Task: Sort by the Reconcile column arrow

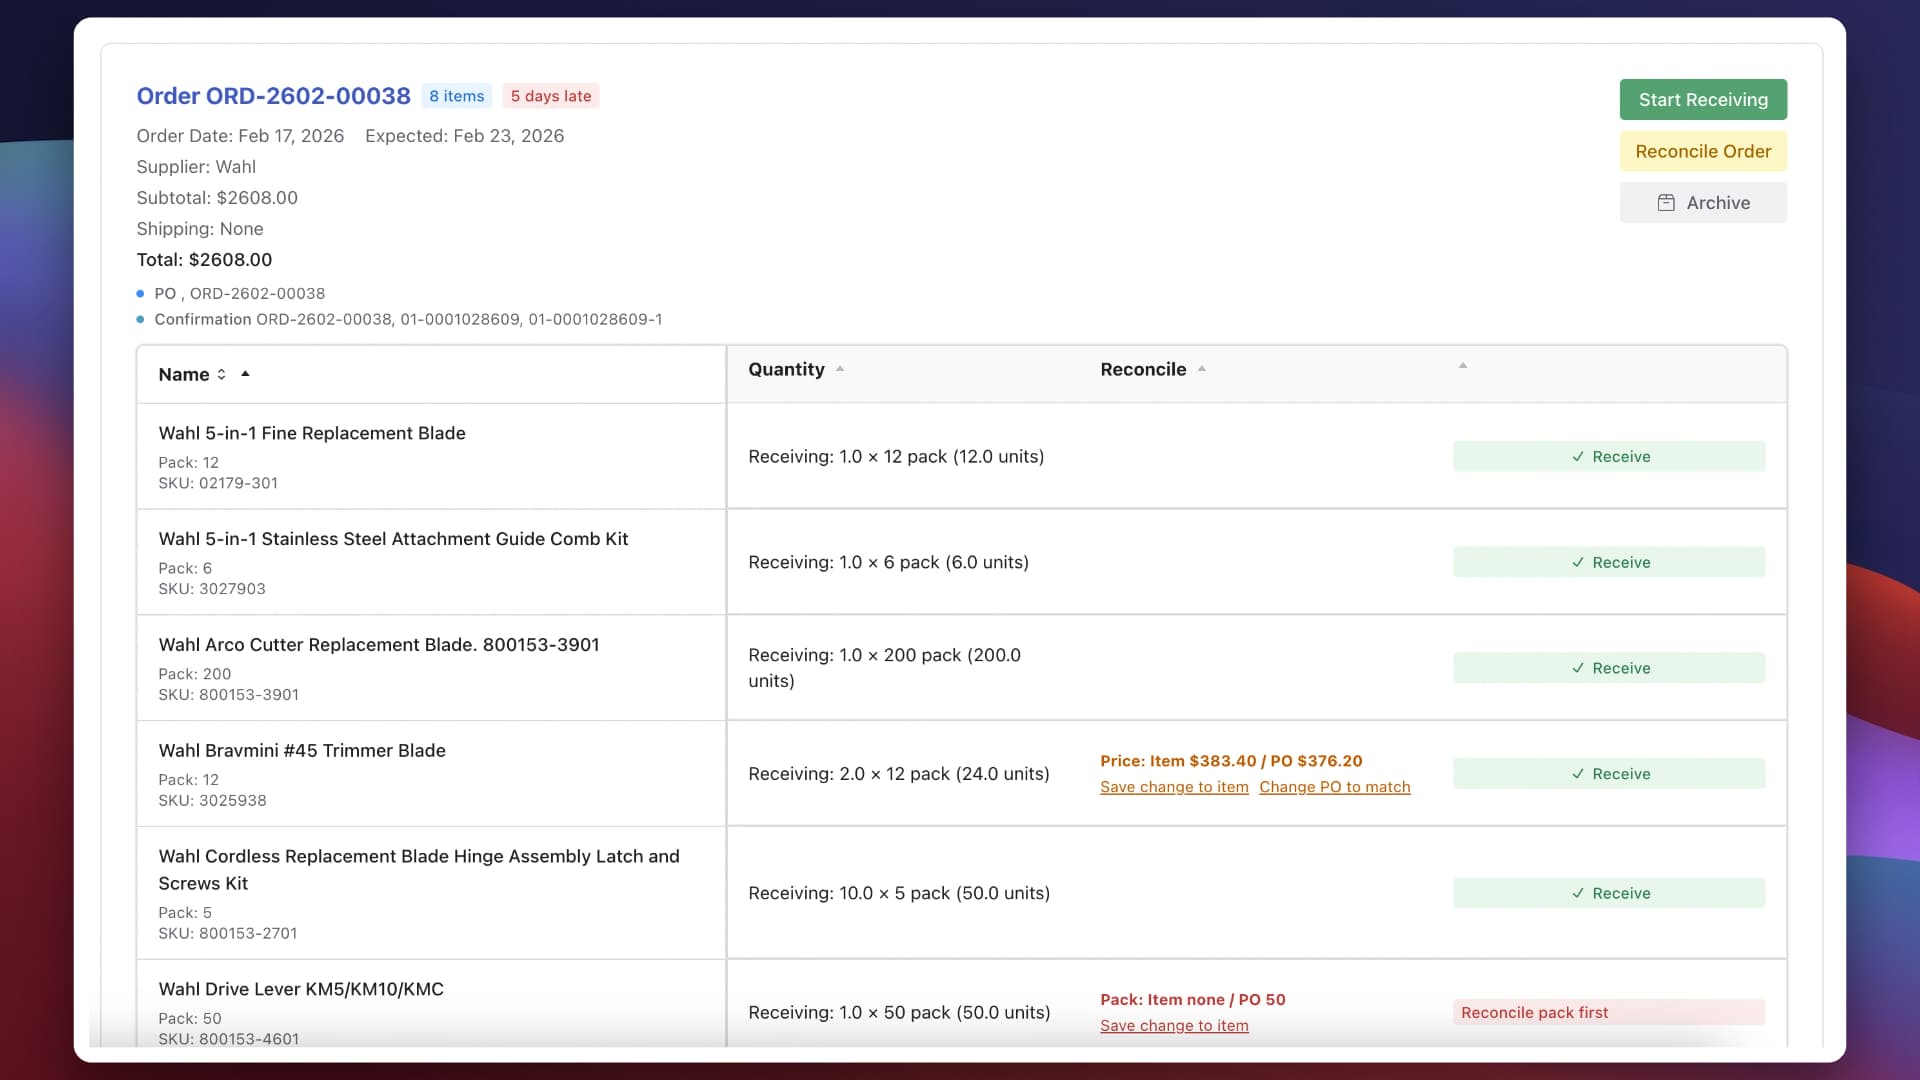Action: pyautogui.click(x=1202, y=369)
